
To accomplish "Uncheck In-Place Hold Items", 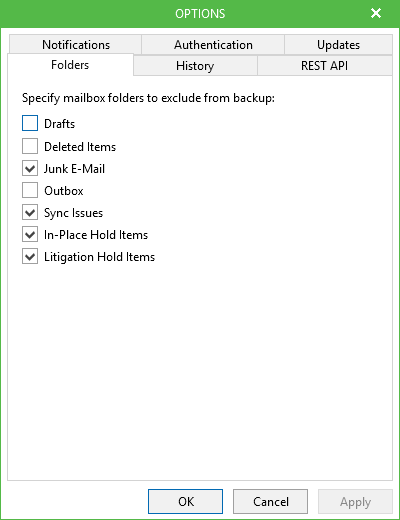I will click(x=30, y=235).
